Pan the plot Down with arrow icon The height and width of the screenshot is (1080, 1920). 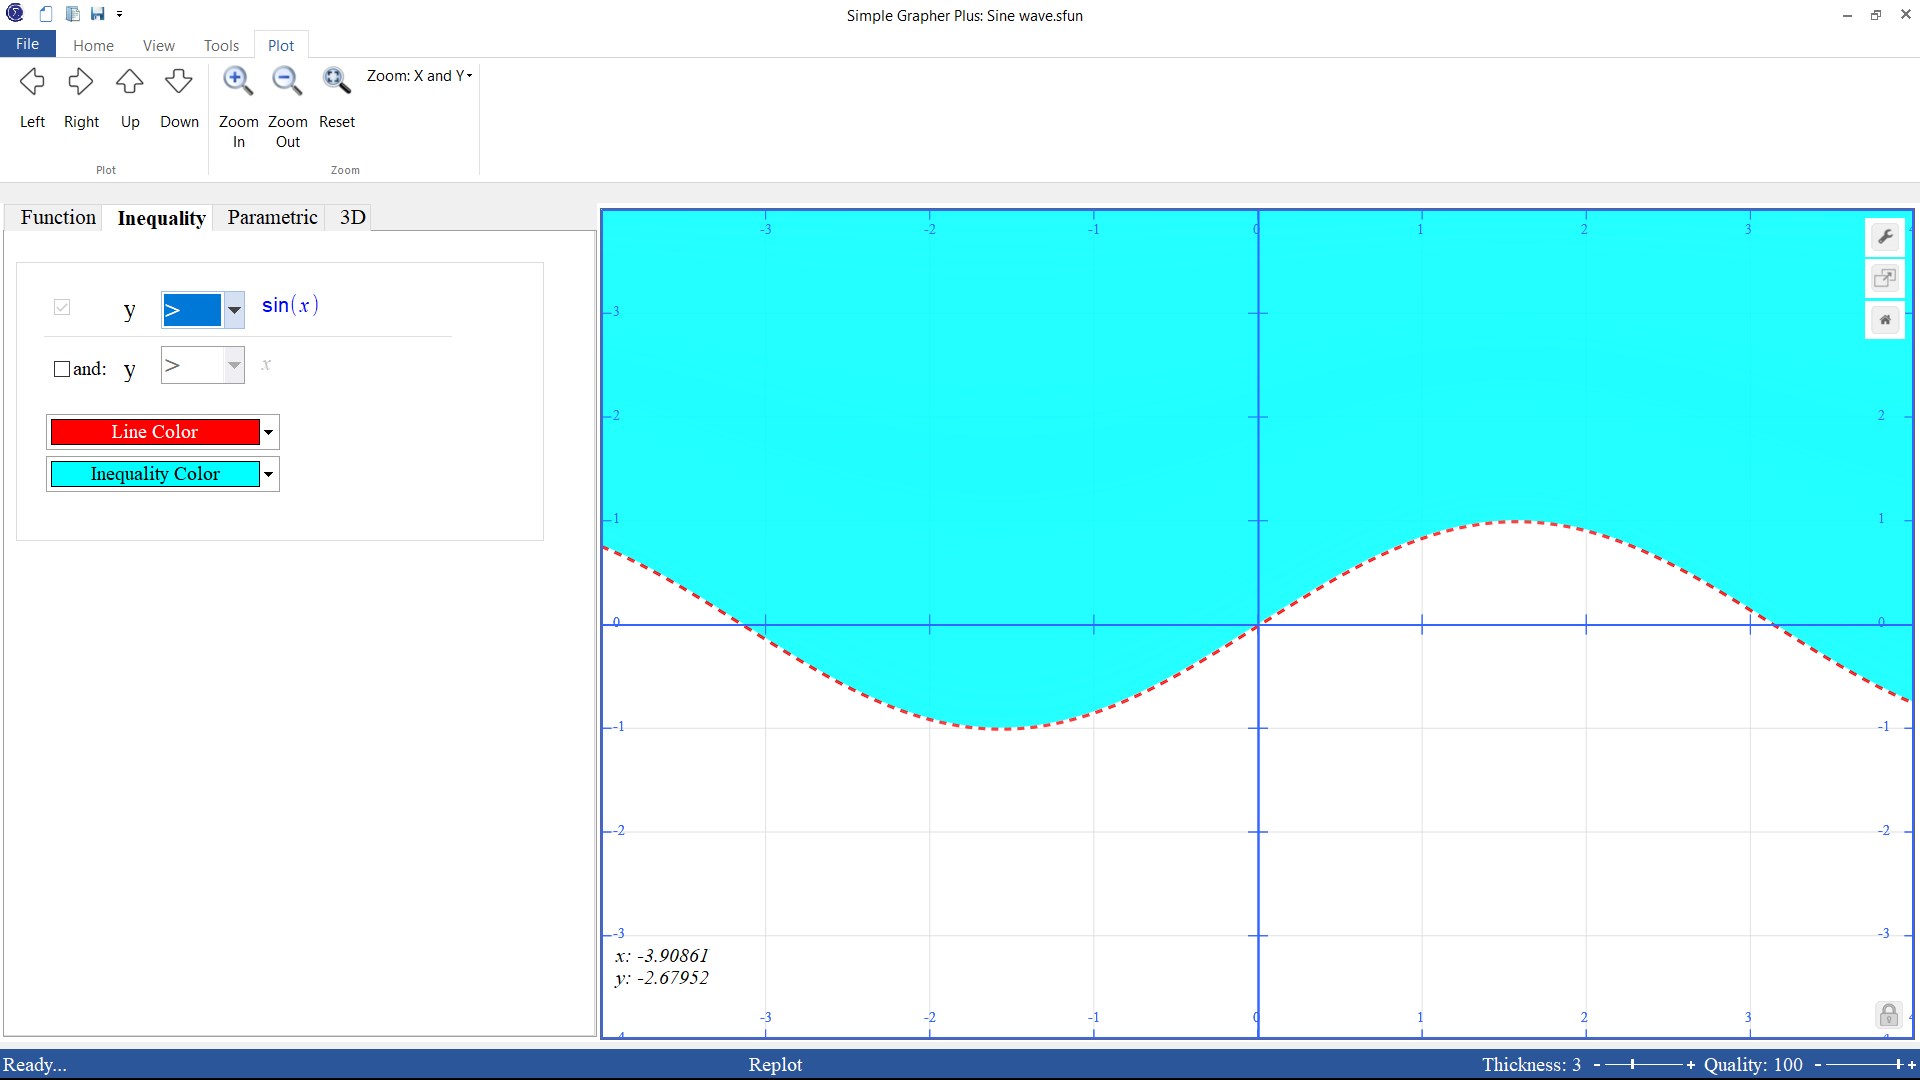179,82
